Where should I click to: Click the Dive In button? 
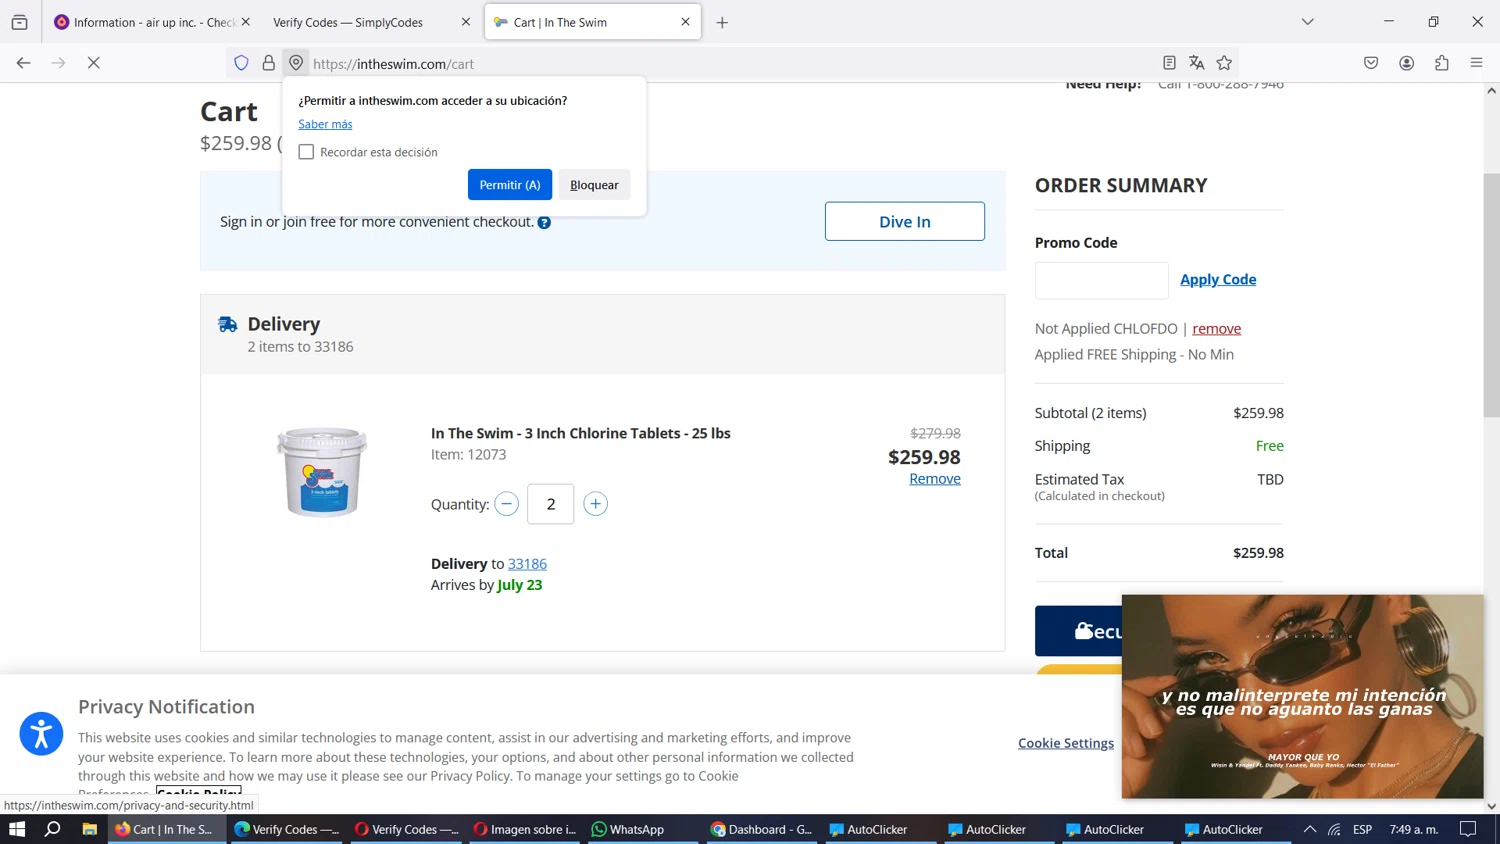pos(905,221)
